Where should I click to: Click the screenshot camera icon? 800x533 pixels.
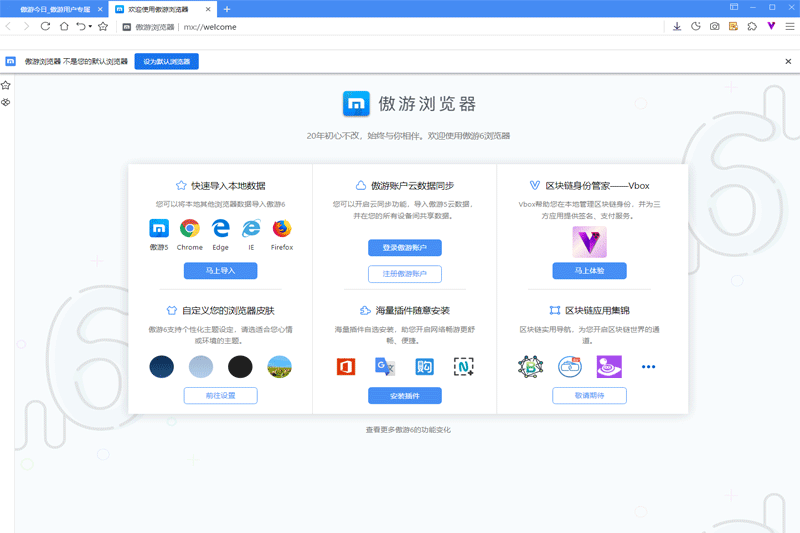pyautogui.click(x=714, y=27)
